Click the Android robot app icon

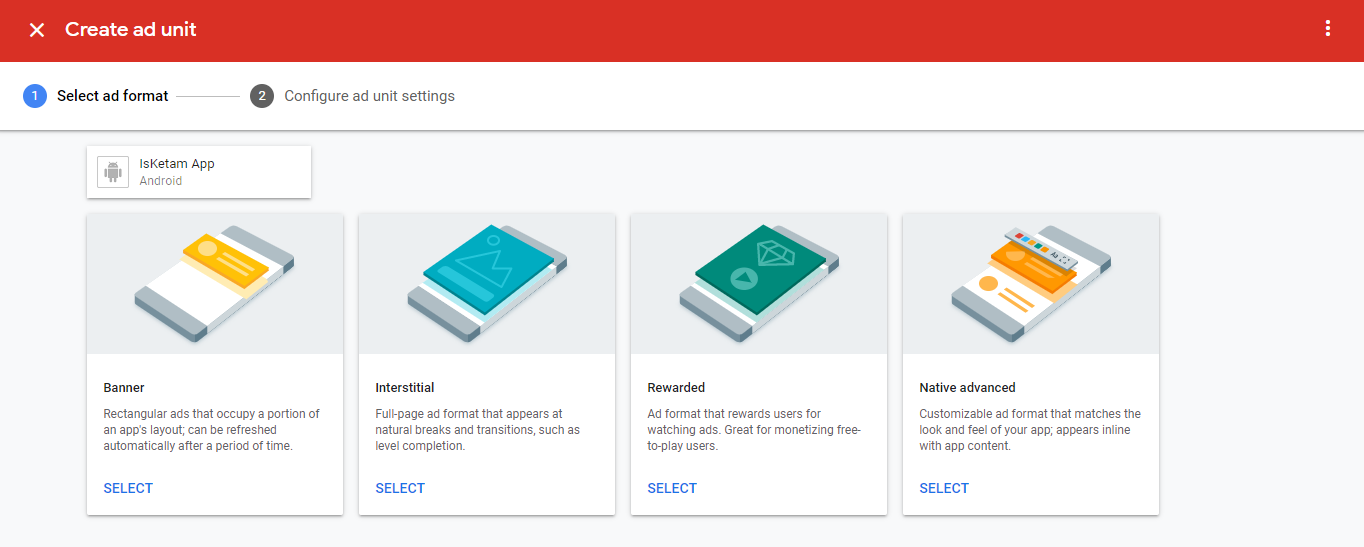[x=113, y=172]
